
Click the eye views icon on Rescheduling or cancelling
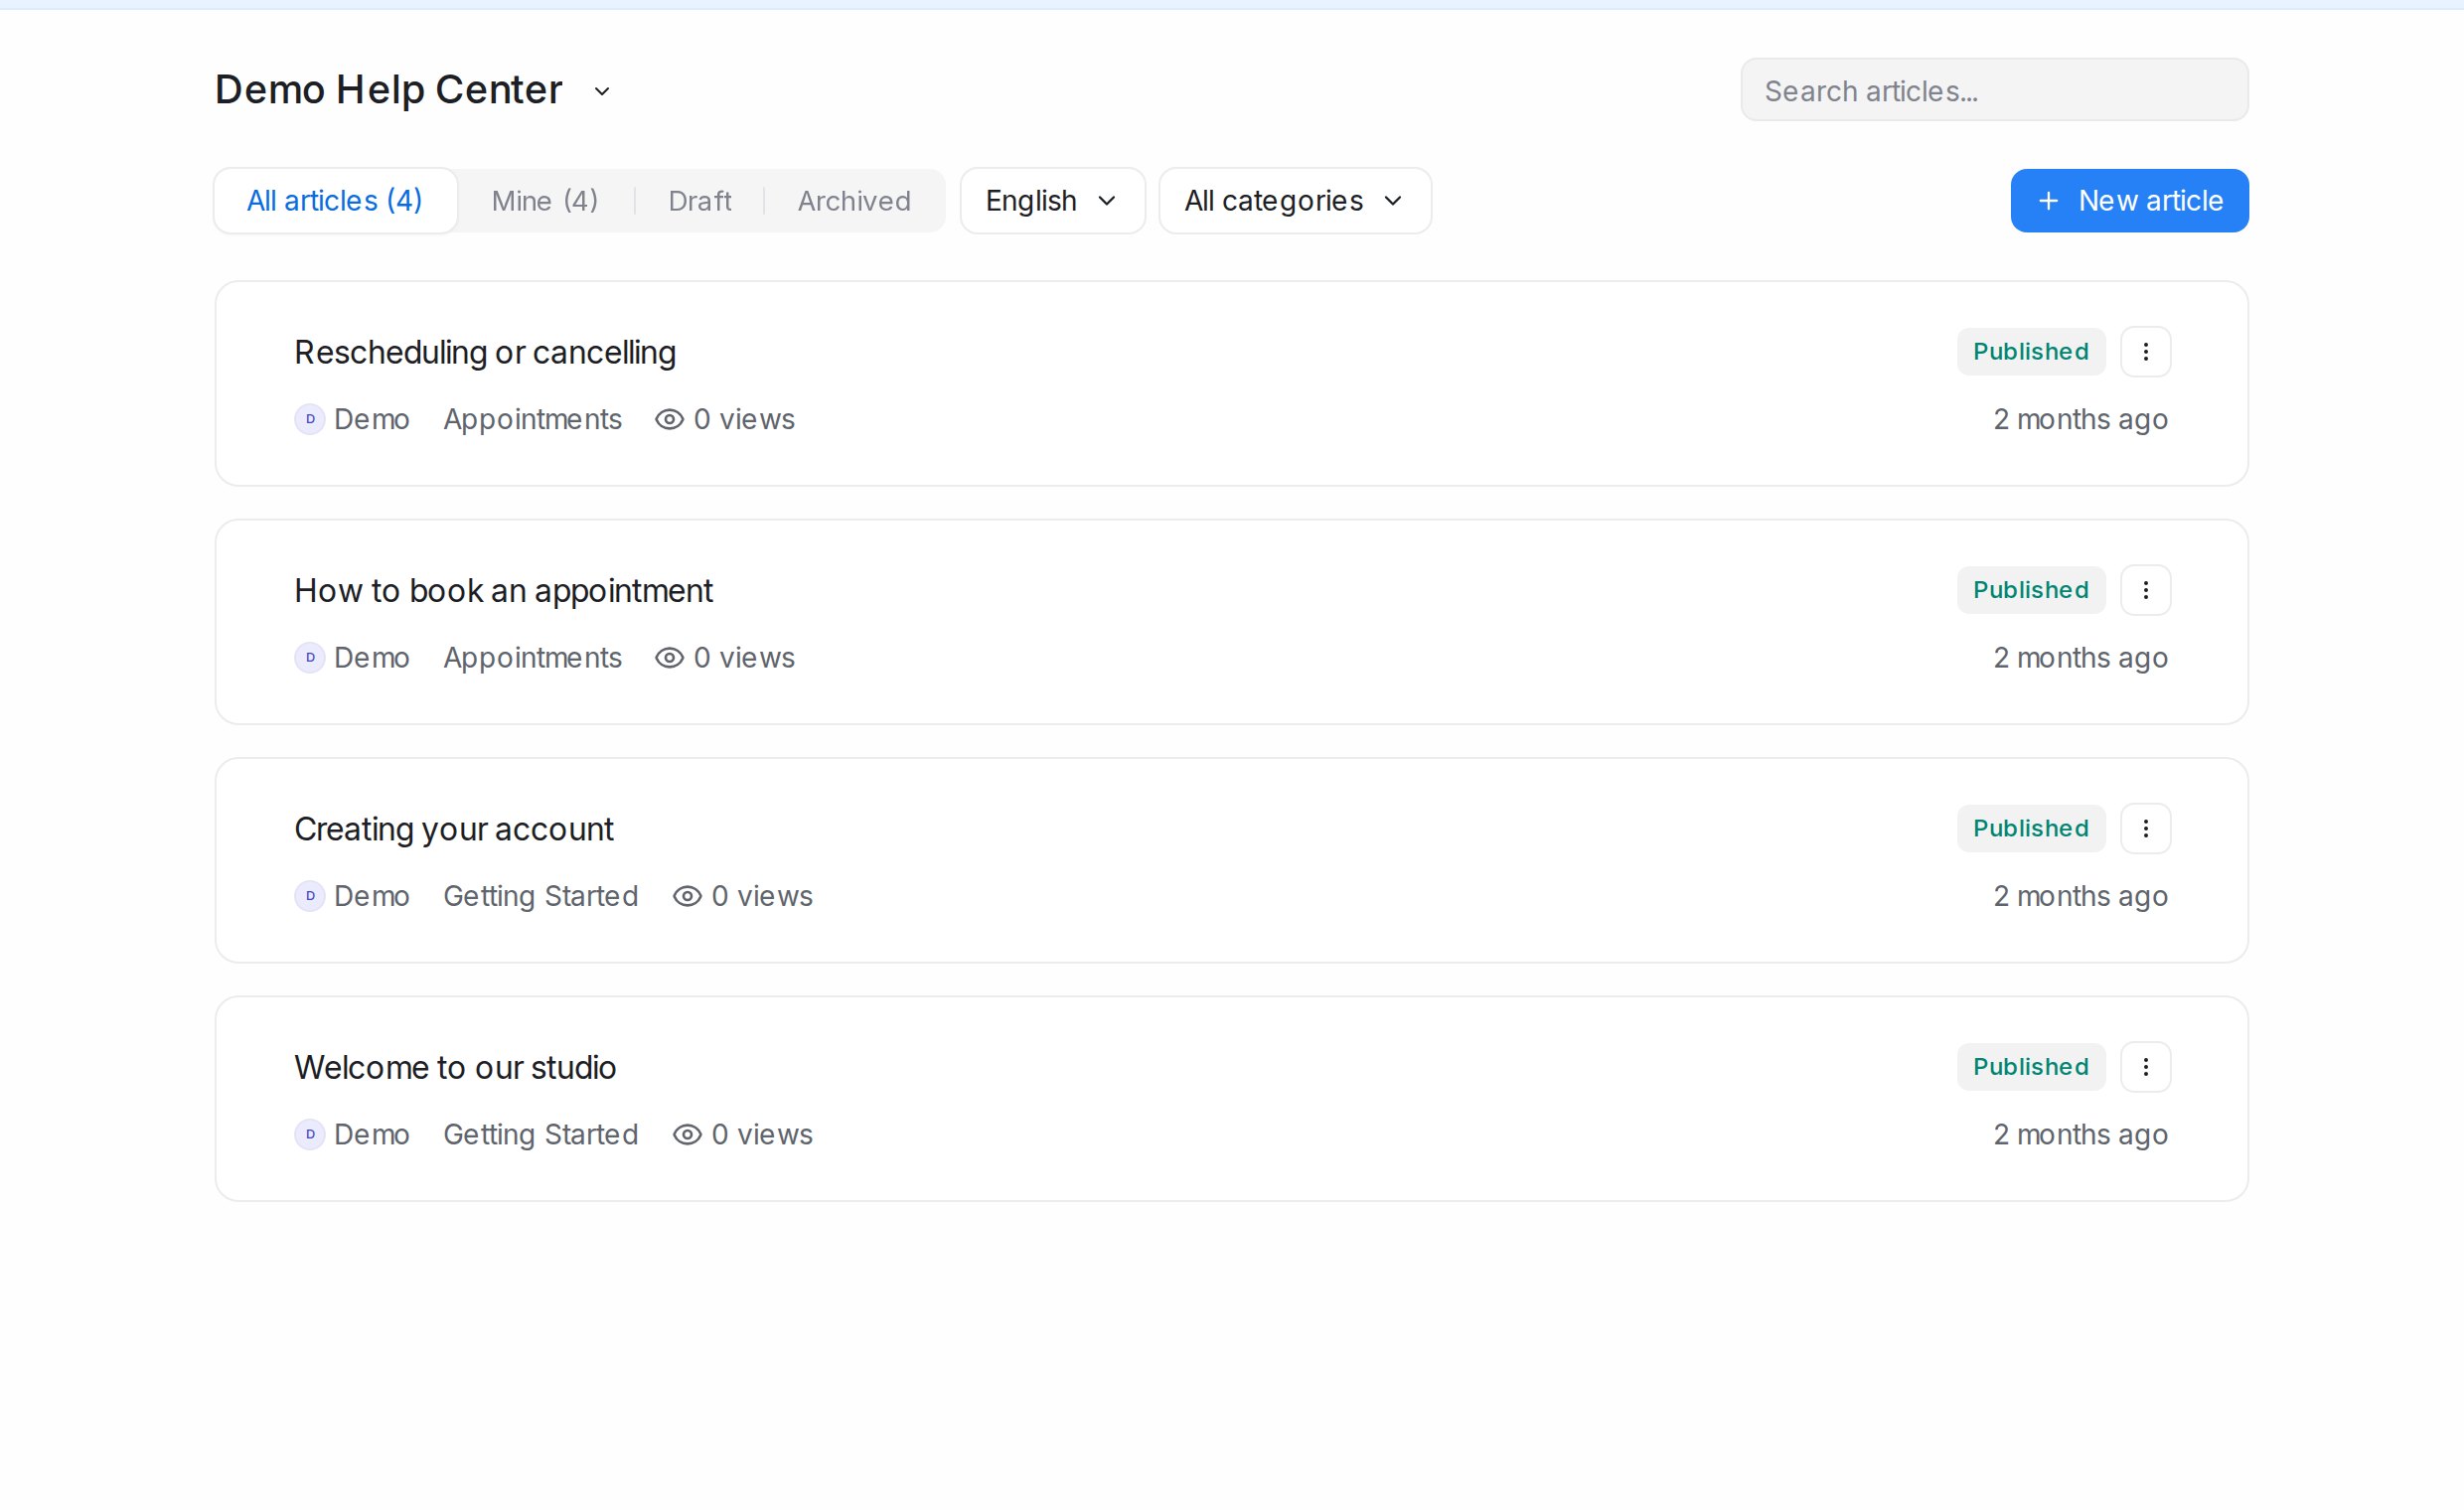point(669,420)
